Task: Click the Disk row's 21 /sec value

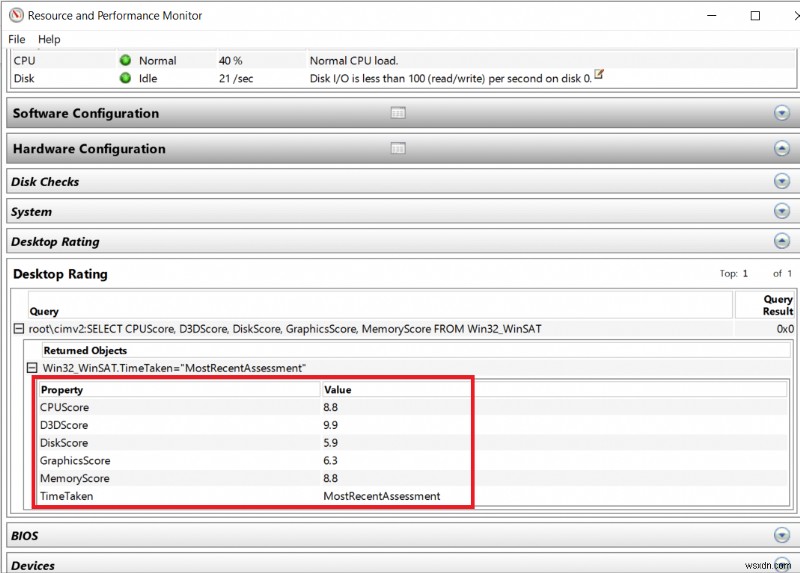Action: [x=236, y=79]
